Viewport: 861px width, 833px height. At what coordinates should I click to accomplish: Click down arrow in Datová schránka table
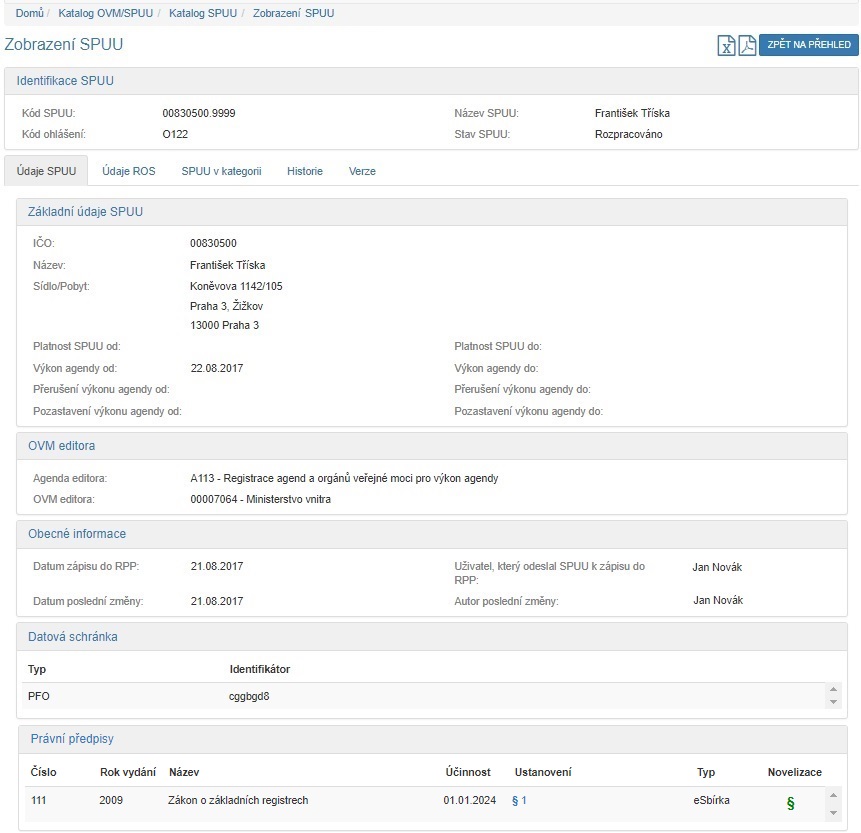coord(833,702)
